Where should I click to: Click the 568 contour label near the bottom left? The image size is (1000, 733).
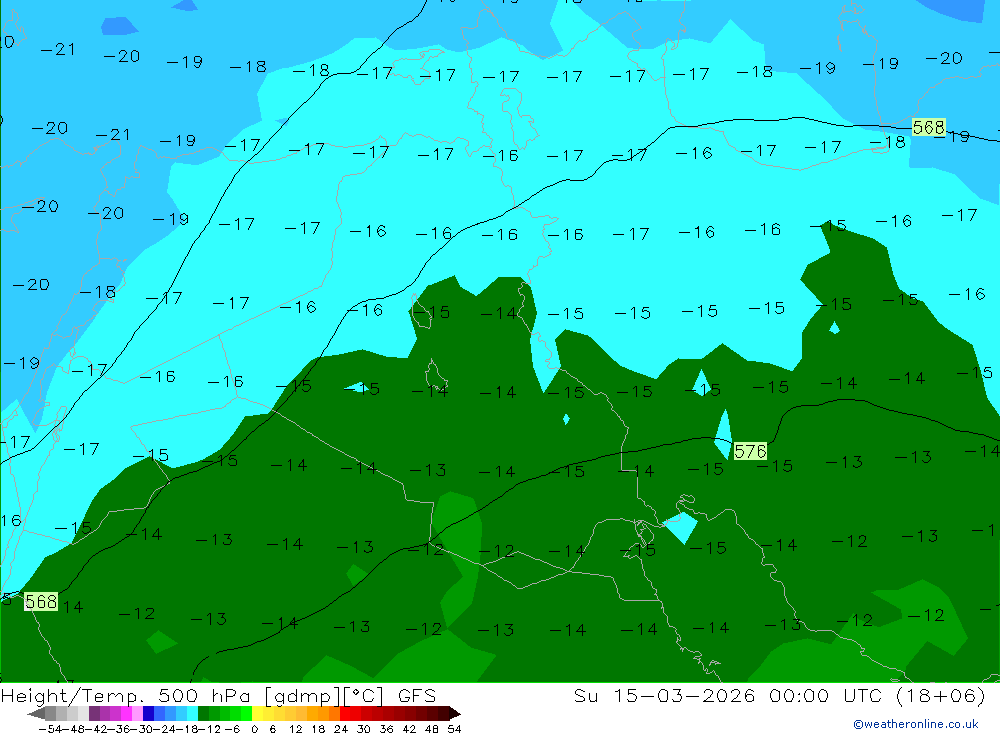41,602
